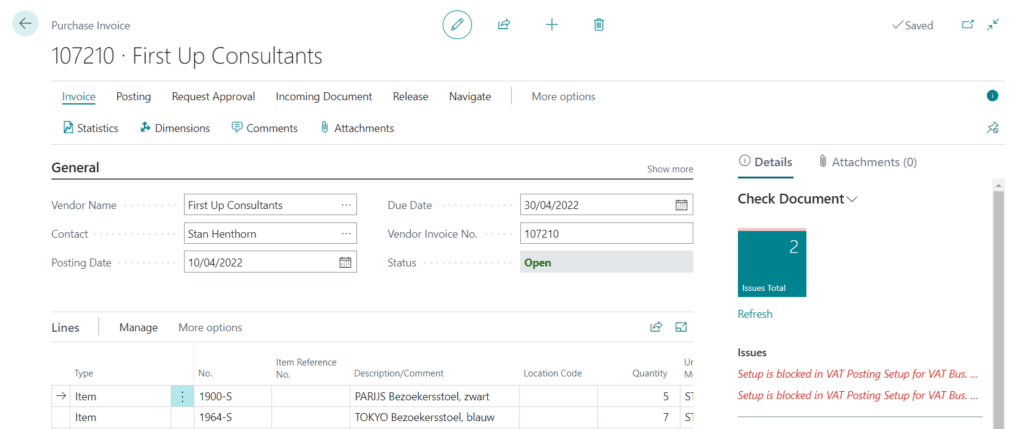Click the Vendor Invoice No. field
1024x429 pixels.
606,234
